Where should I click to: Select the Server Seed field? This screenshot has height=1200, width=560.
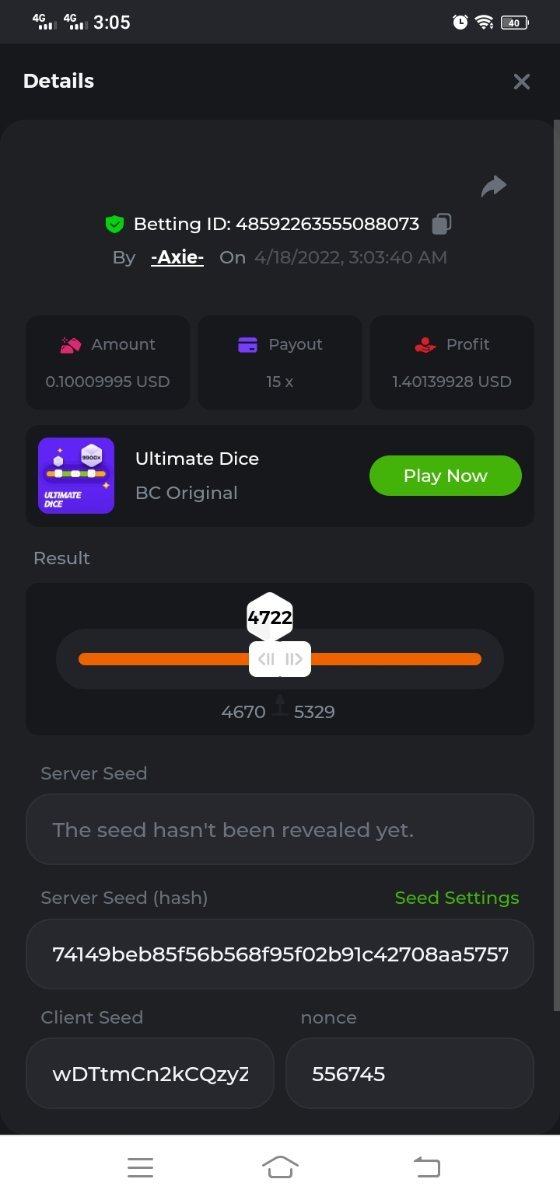[x=280, y=829]
